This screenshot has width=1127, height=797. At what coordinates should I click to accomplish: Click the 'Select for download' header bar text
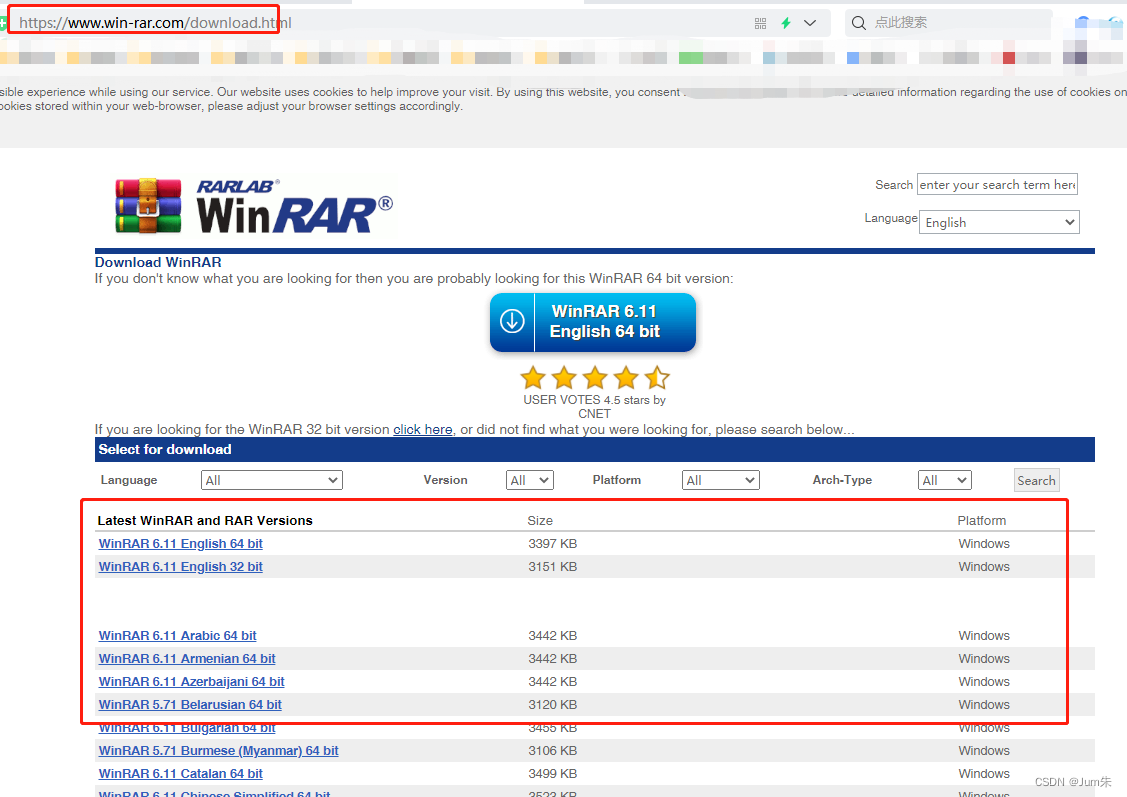point(165,449)
